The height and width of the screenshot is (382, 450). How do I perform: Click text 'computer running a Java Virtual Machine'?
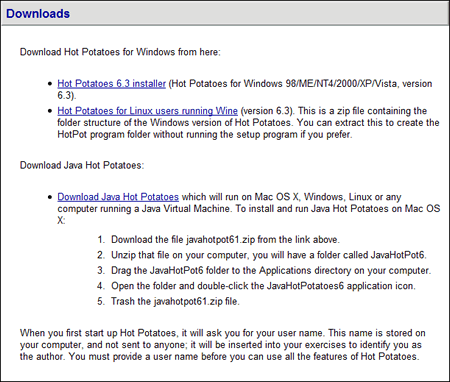(143, 209)
